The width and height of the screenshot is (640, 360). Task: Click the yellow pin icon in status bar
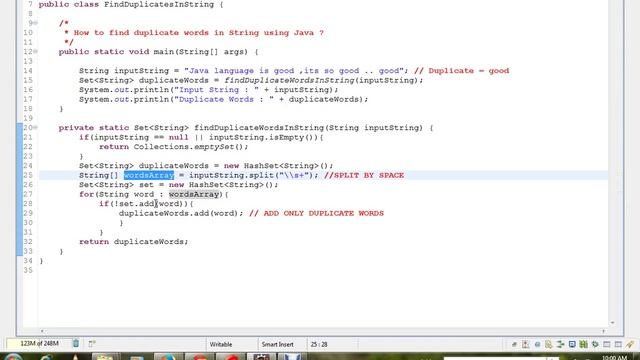[630, 344]
